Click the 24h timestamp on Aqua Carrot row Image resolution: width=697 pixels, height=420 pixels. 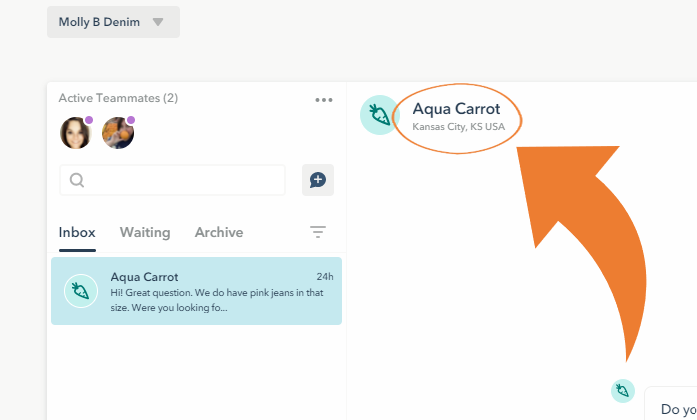click(325, 277)
